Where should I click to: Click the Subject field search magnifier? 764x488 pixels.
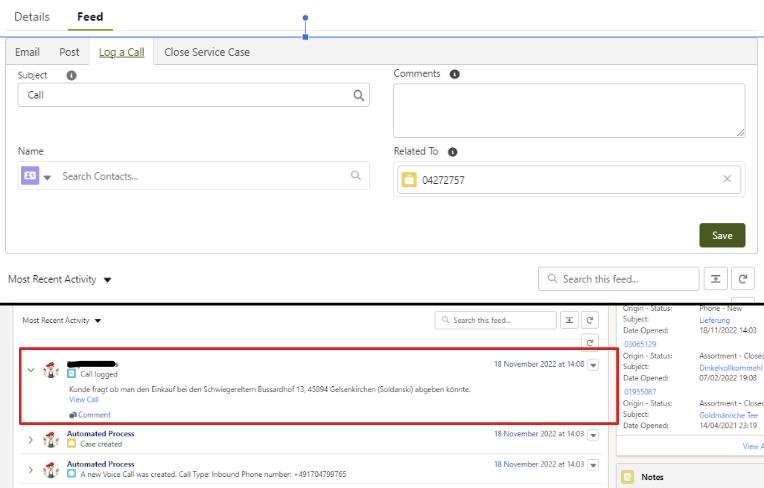pyautogui.click(x=358, y=96)
